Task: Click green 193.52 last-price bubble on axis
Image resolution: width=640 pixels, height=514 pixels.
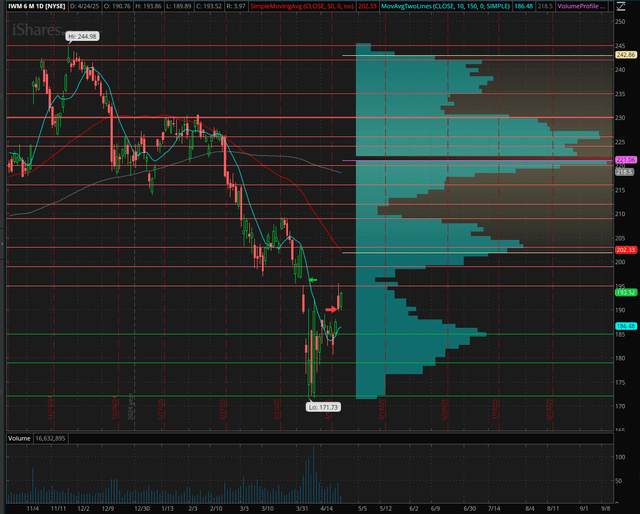Action: [626, 292]
